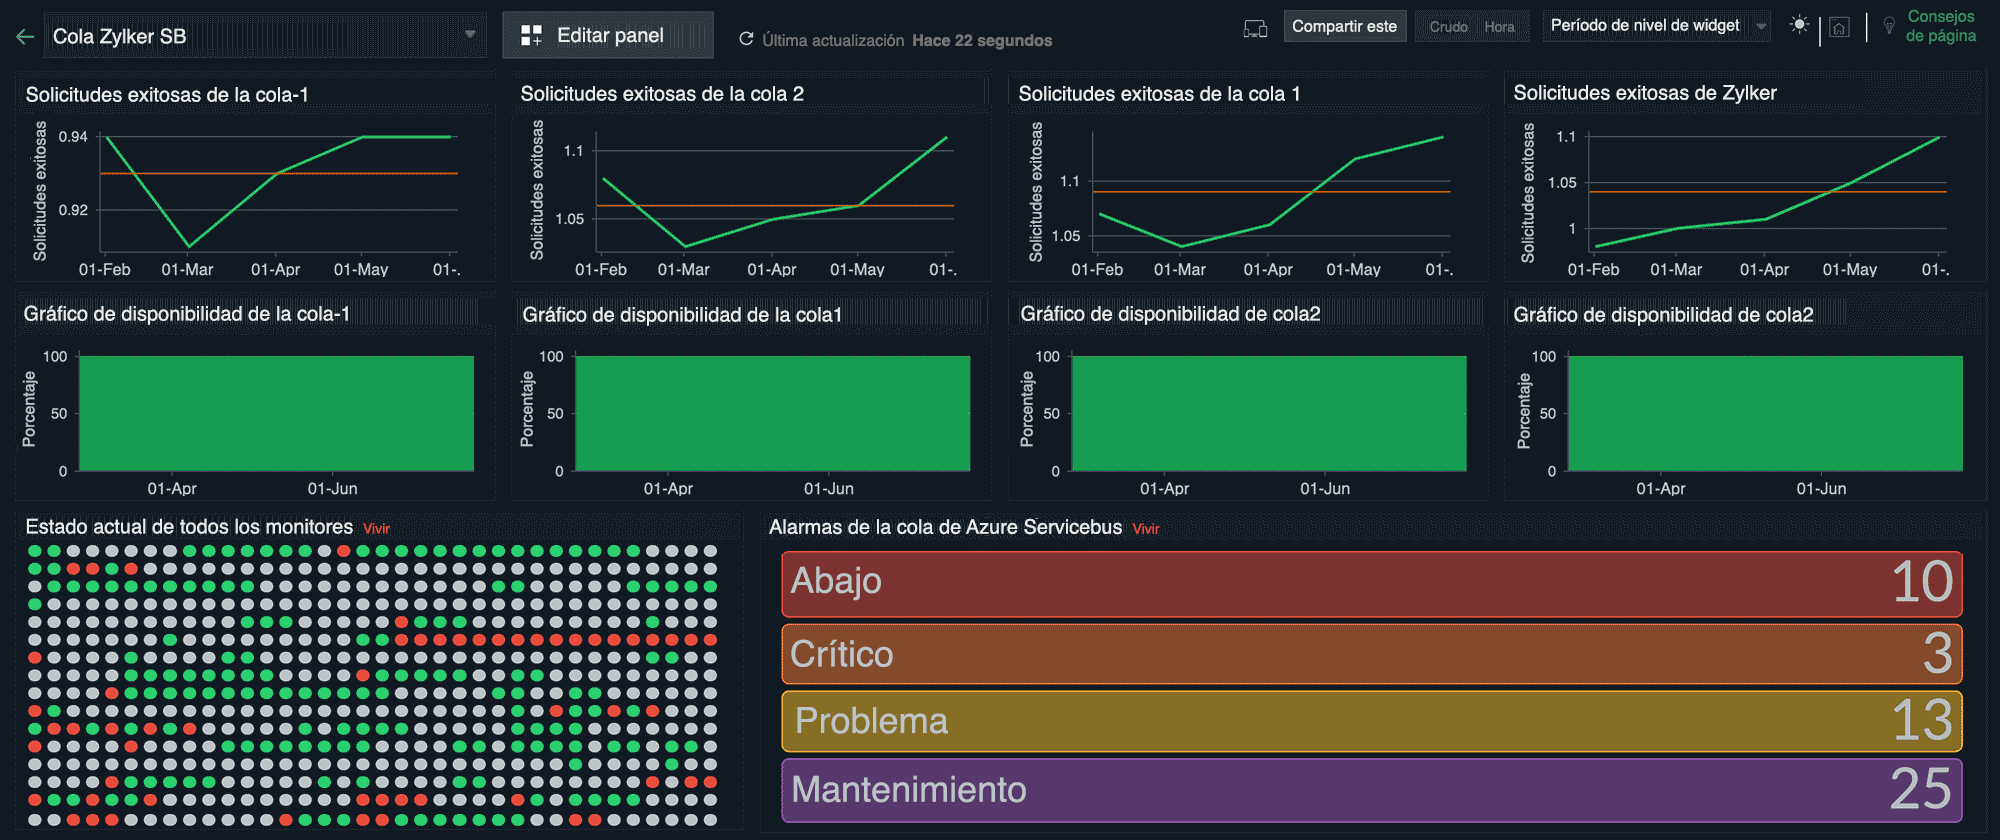Click the refresh icon beside Última actualización
Viewport: 2000px width, 840px height.
click(746, 39)
